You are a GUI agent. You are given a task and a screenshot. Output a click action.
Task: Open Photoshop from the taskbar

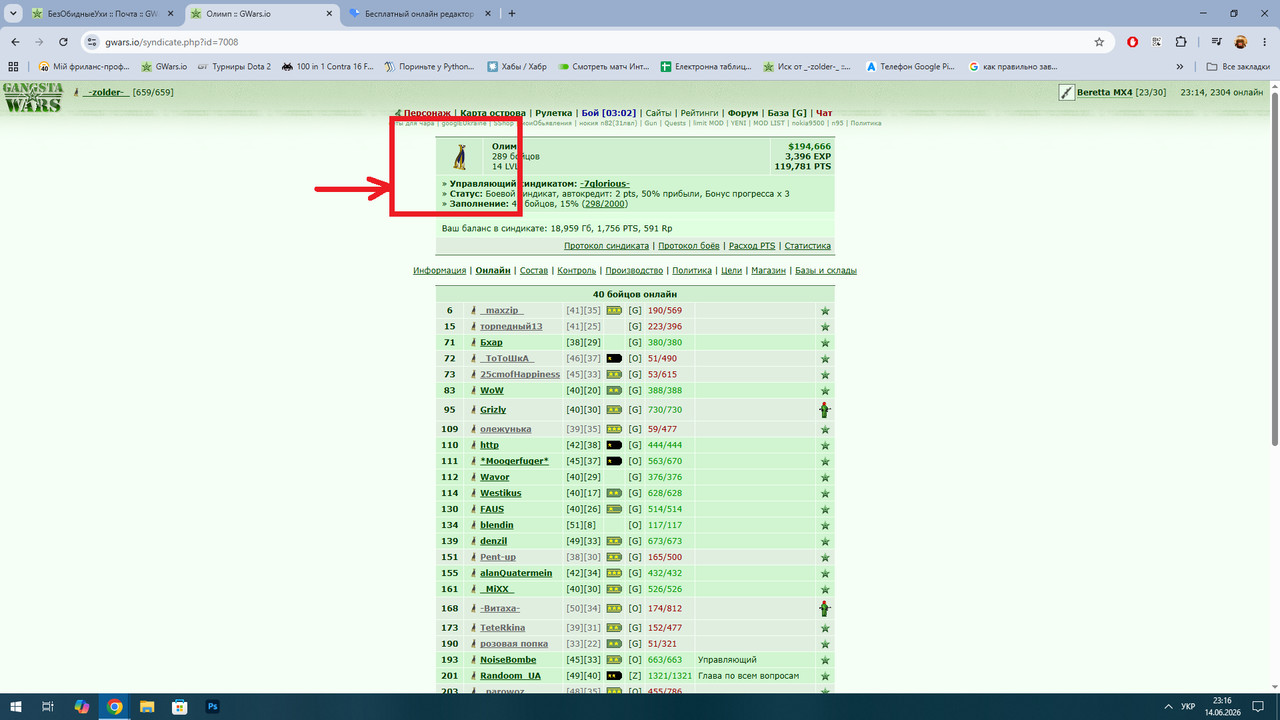click(212, 706)
